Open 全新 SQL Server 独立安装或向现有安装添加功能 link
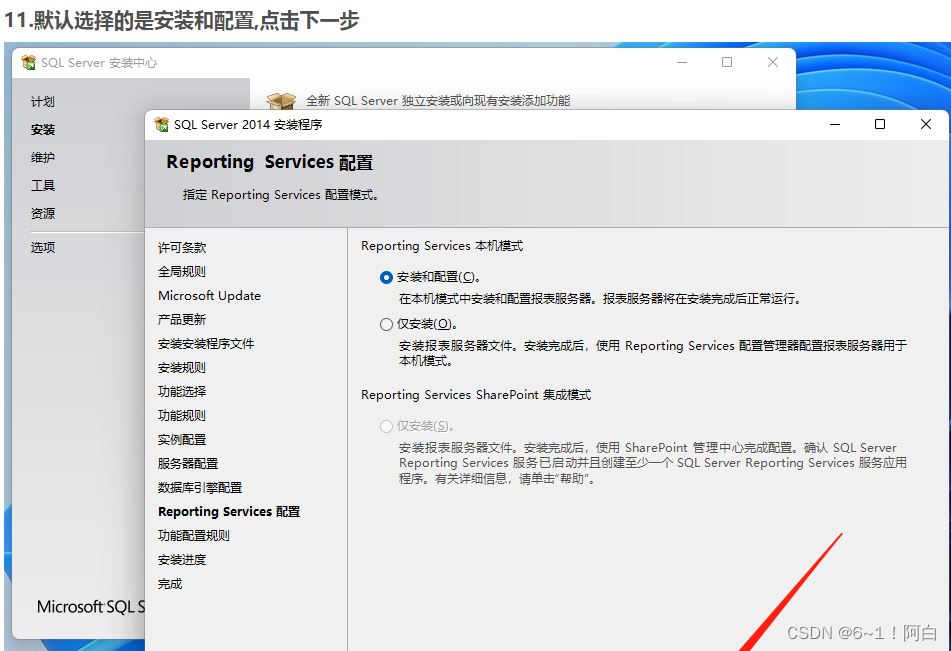951x651 pixels. (x=438, y=101)
